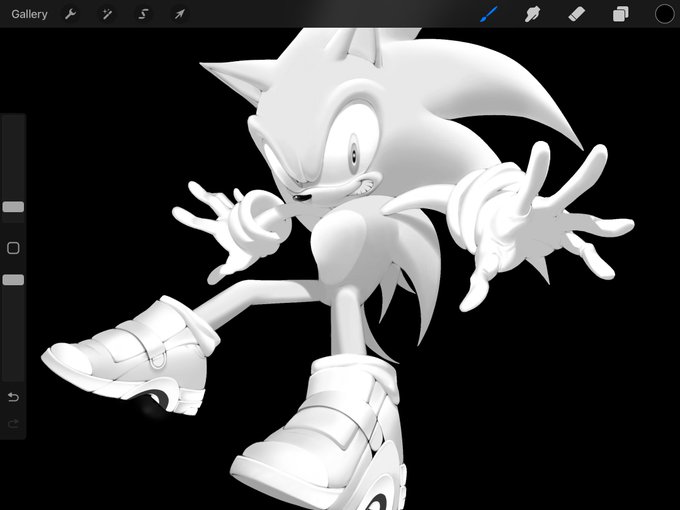Open the Adjustments magic wand menu
This screenshot has width=680, height=510.
point(107,14)
